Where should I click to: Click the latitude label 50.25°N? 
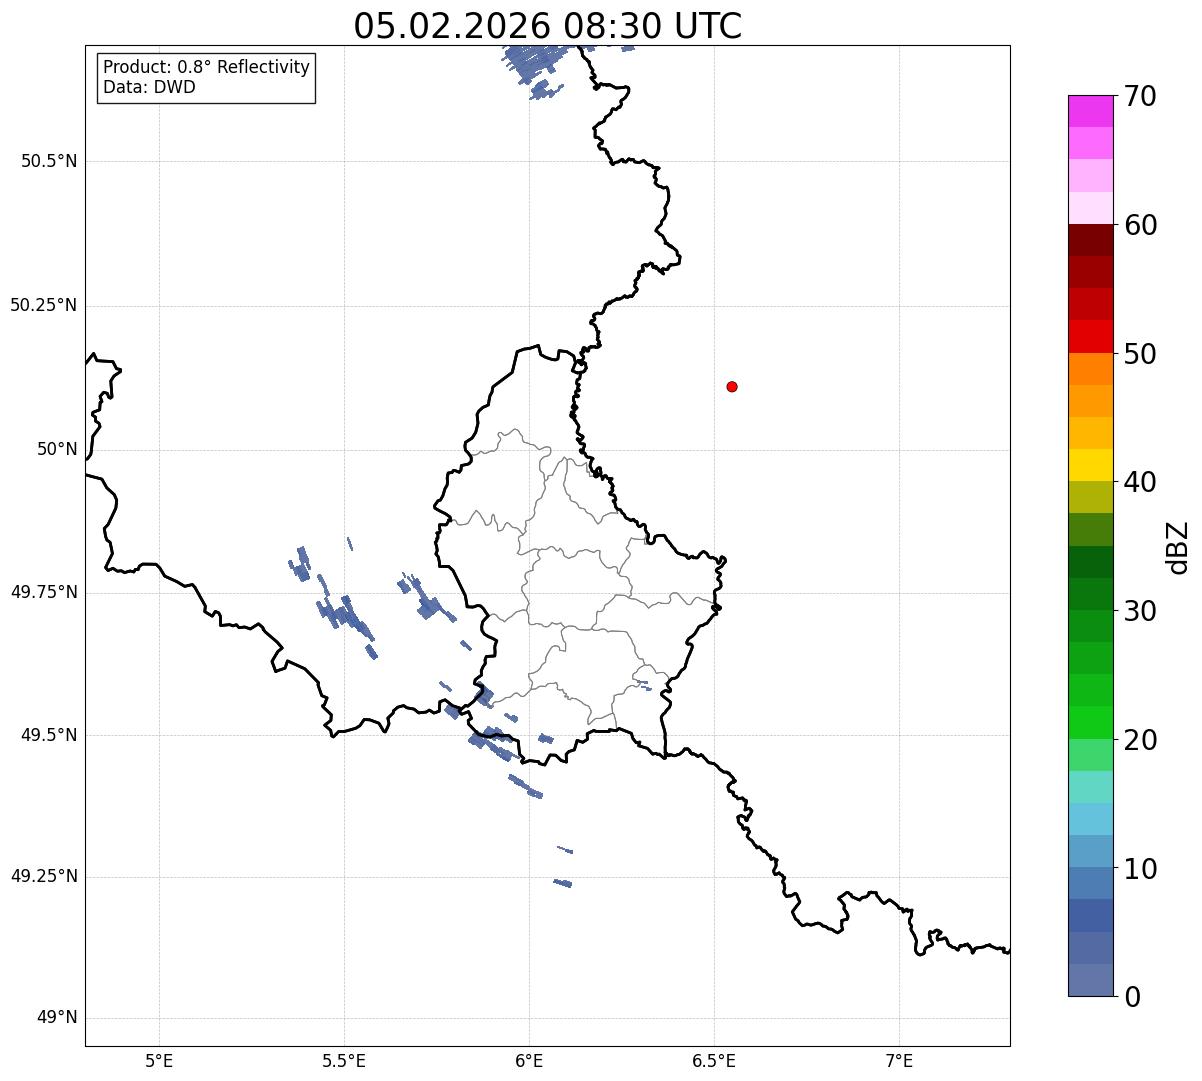coord(44,305)
